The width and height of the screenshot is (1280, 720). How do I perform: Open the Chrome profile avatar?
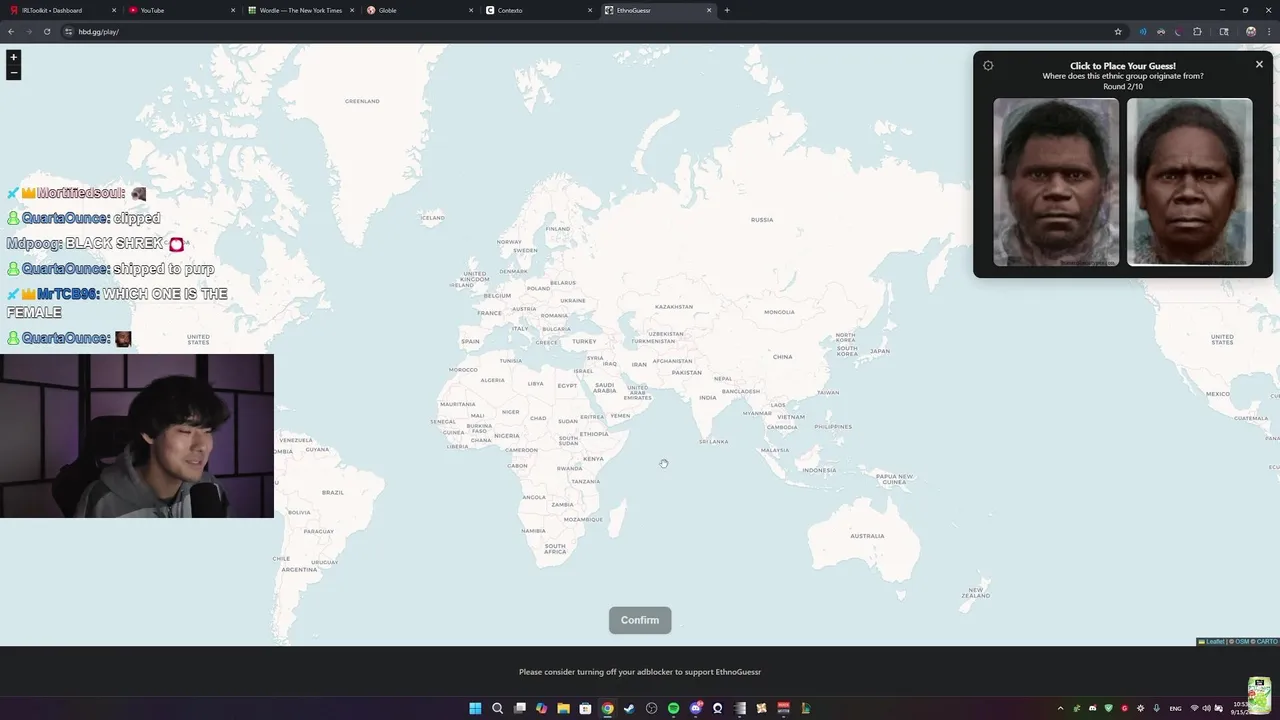1251,32
